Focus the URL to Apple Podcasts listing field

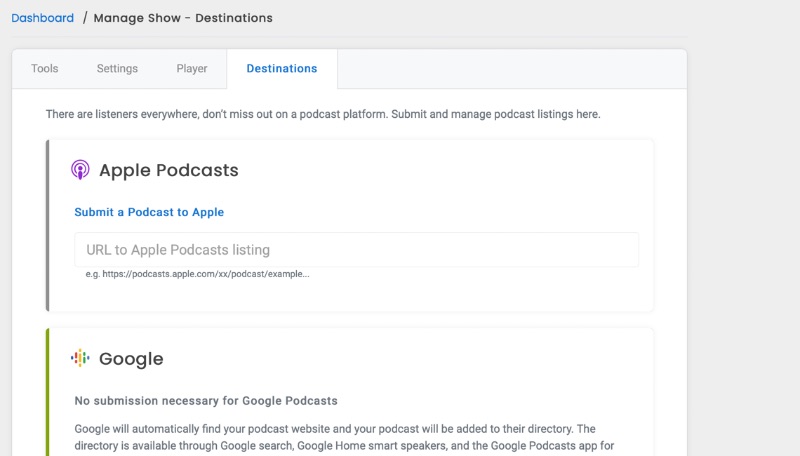tap(356, 250)
